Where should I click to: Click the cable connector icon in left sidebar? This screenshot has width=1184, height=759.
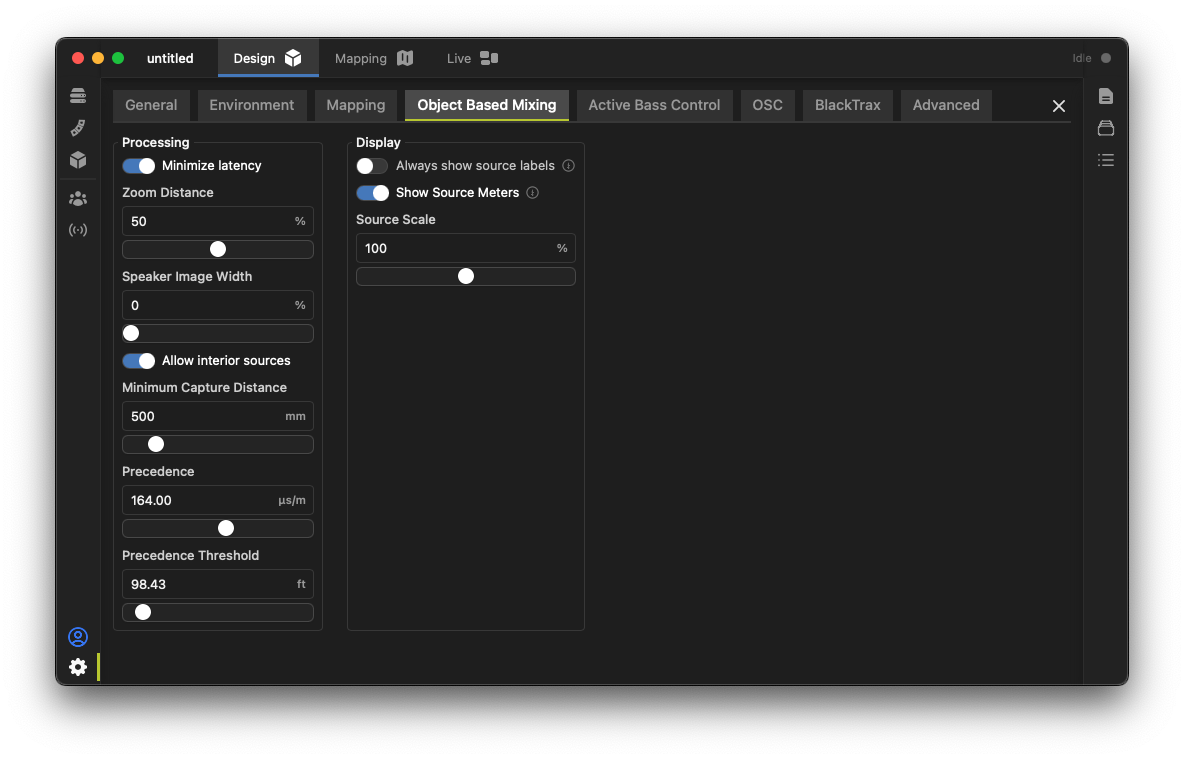78,128
